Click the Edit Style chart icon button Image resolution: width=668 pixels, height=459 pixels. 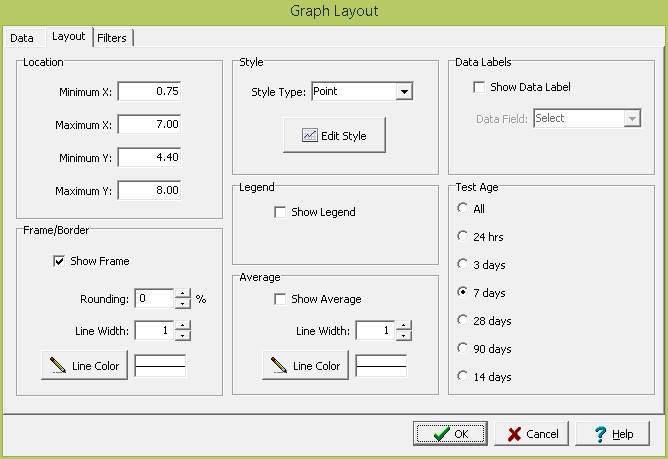pyautogui.click(x=333, y=136)
